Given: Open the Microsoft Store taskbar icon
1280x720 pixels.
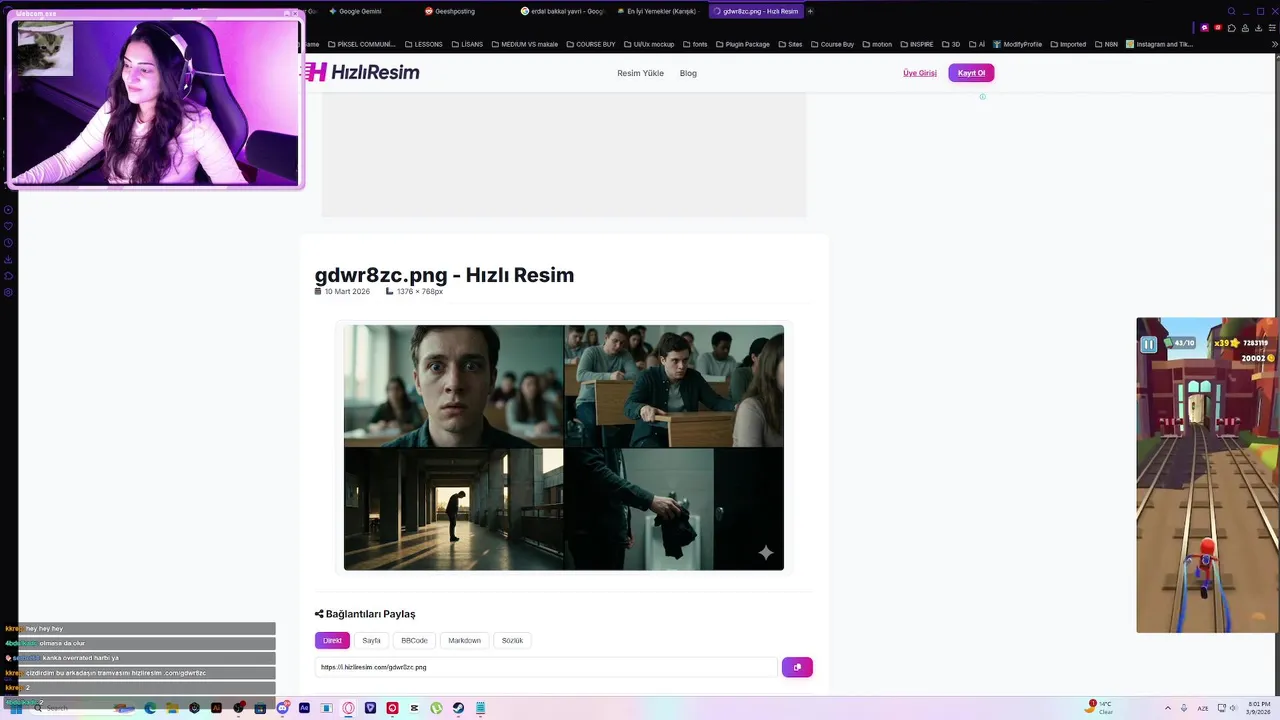Looking at the screenshot, I should tap(260, 708).
